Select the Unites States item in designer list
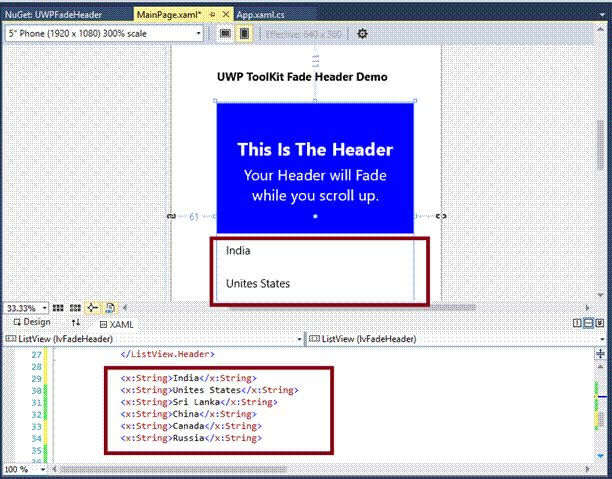612x479 pixels. click(x=258, y=283)
